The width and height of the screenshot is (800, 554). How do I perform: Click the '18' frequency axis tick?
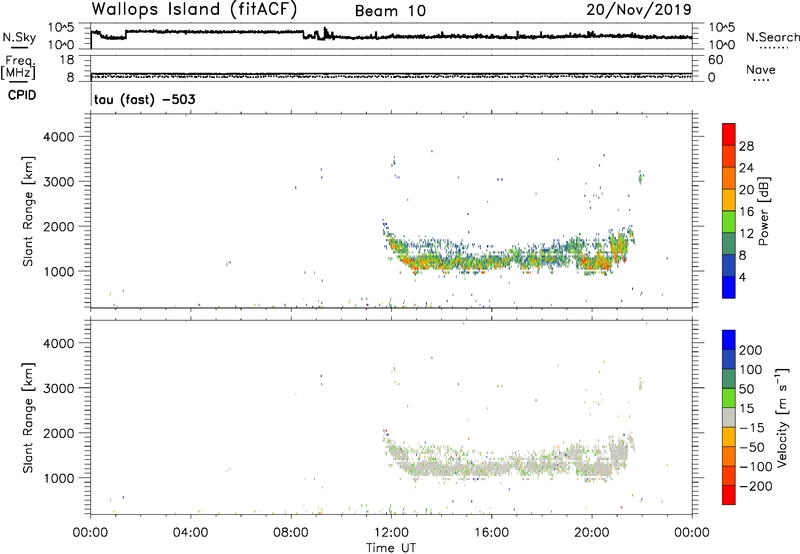(x=67, y=60)
